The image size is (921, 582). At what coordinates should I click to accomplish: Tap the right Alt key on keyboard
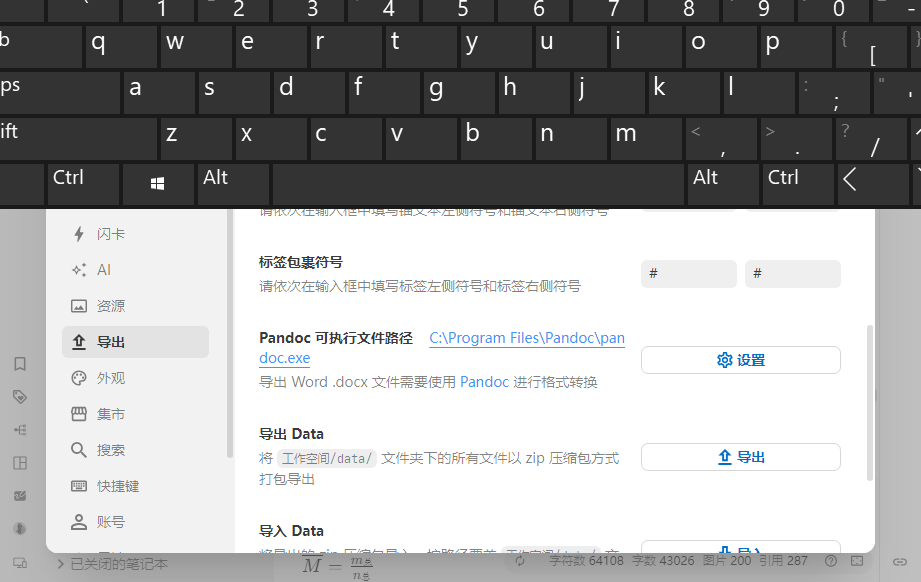point(722,184)
